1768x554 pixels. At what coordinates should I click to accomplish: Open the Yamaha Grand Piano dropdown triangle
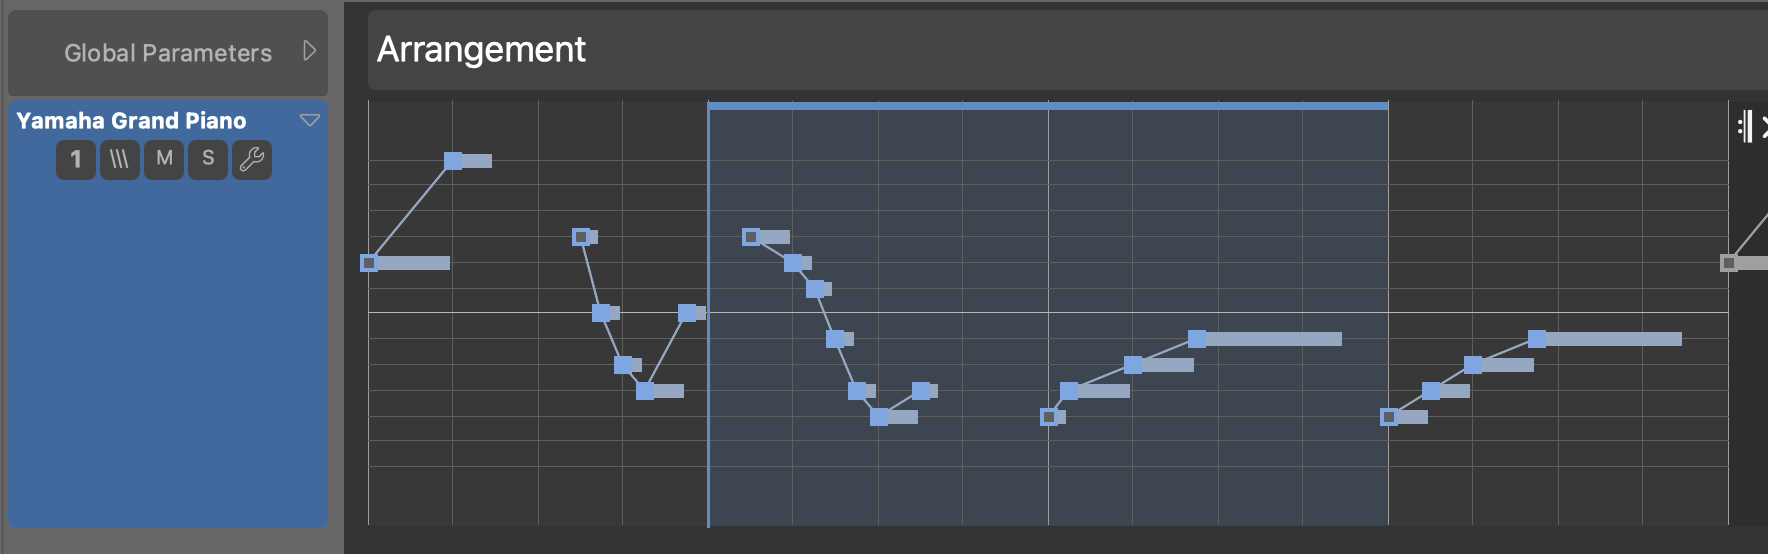310,120
